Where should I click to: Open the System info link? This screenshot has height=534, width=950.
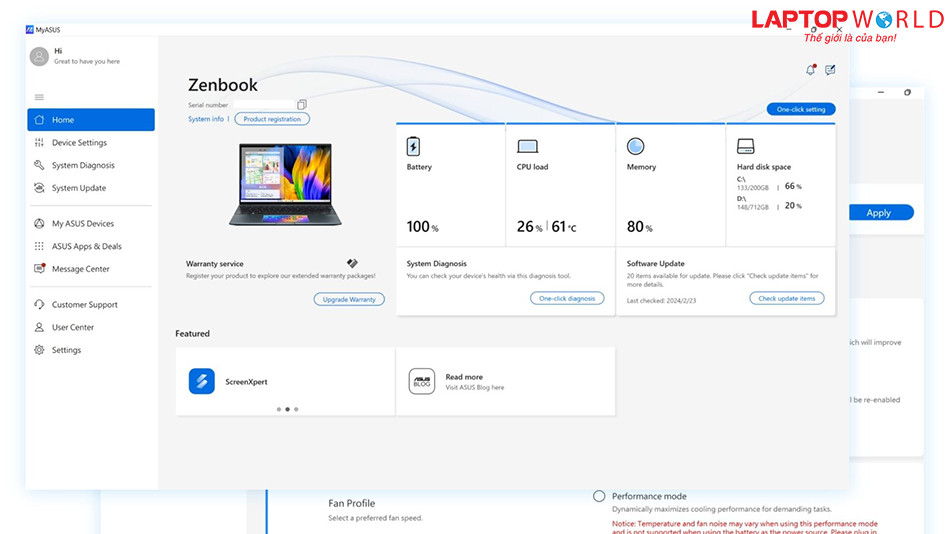pyautogui.click(x=206, y=119)
